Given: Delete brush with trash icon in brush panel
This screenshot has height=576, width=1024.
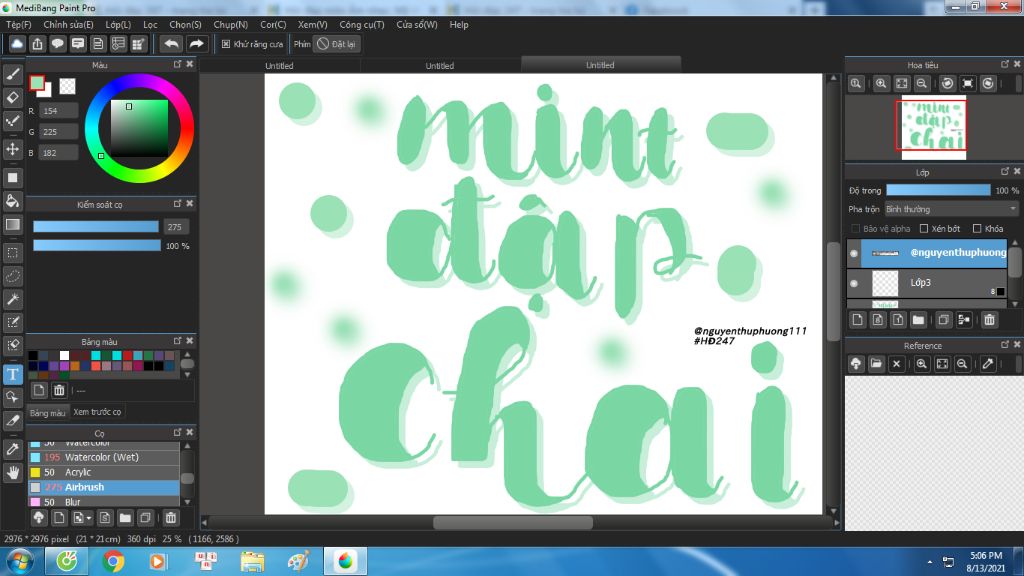Looking at the screenshot, I should (170, 518).
